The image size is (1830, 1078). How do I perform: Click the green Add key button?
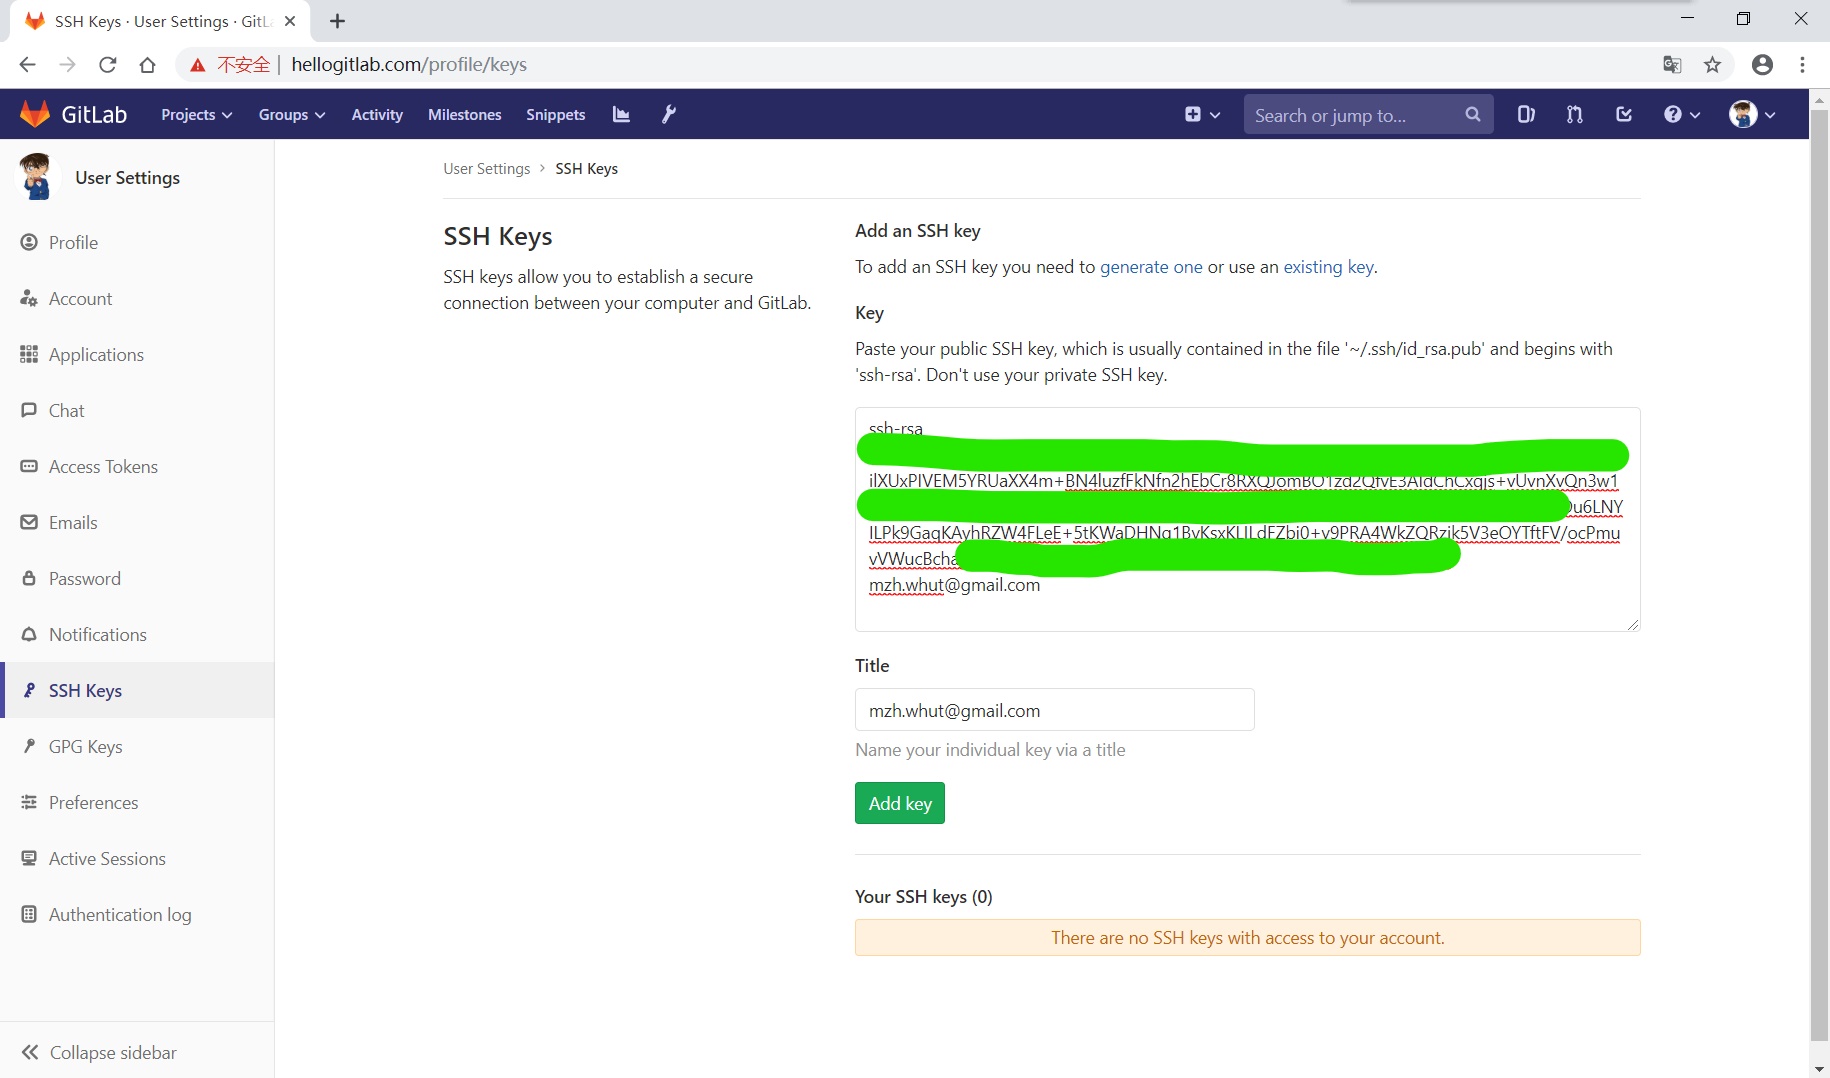click(x=899, y=803)
